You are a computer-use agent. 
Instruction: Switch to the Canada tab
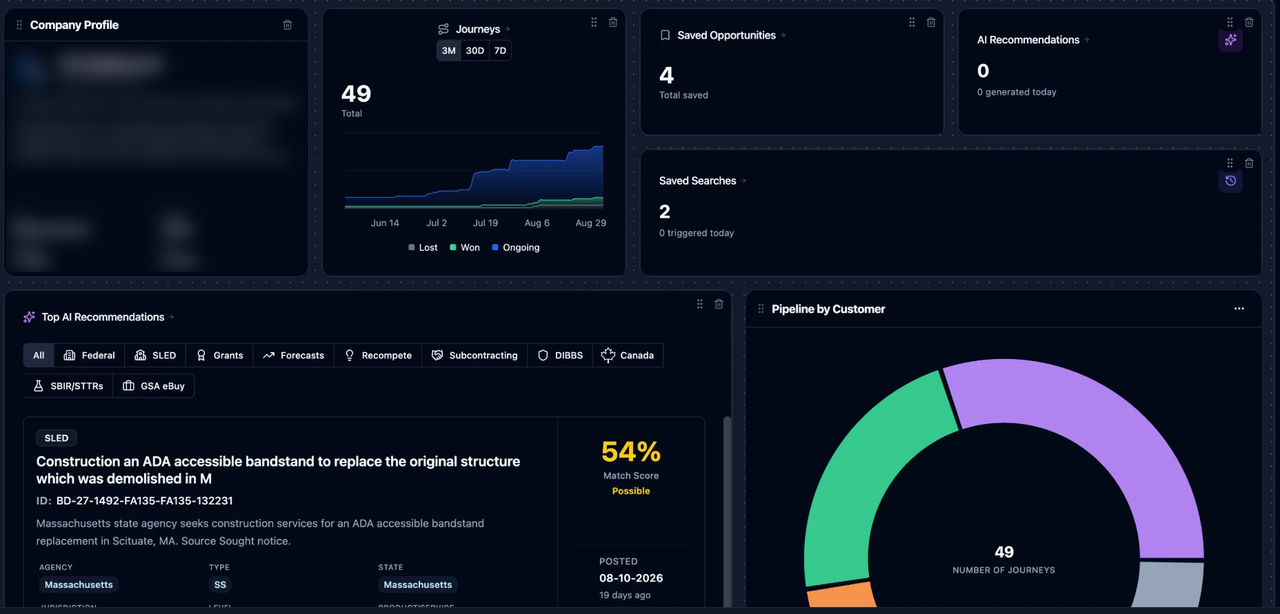[x=628, y=355]
